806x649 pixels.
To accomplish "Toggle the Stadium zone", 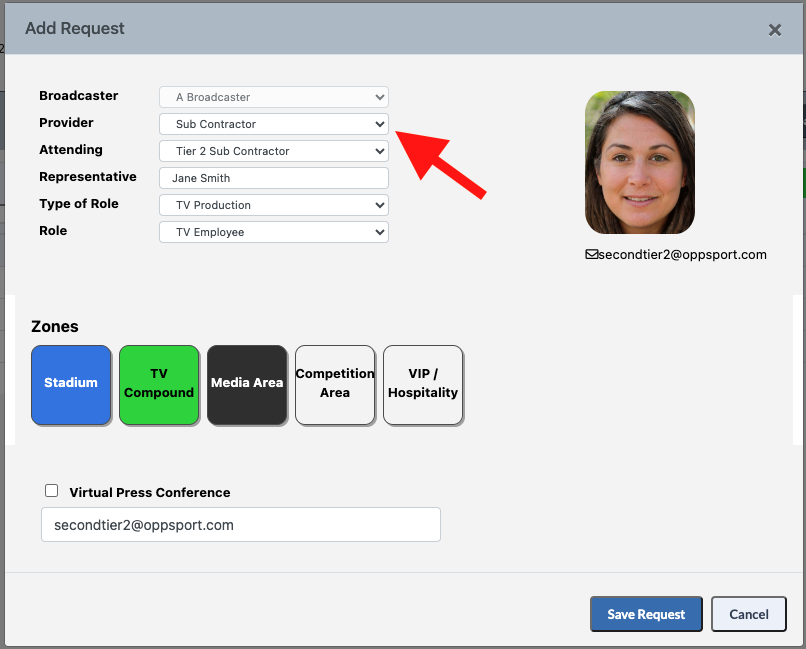I will coord(71,385).
